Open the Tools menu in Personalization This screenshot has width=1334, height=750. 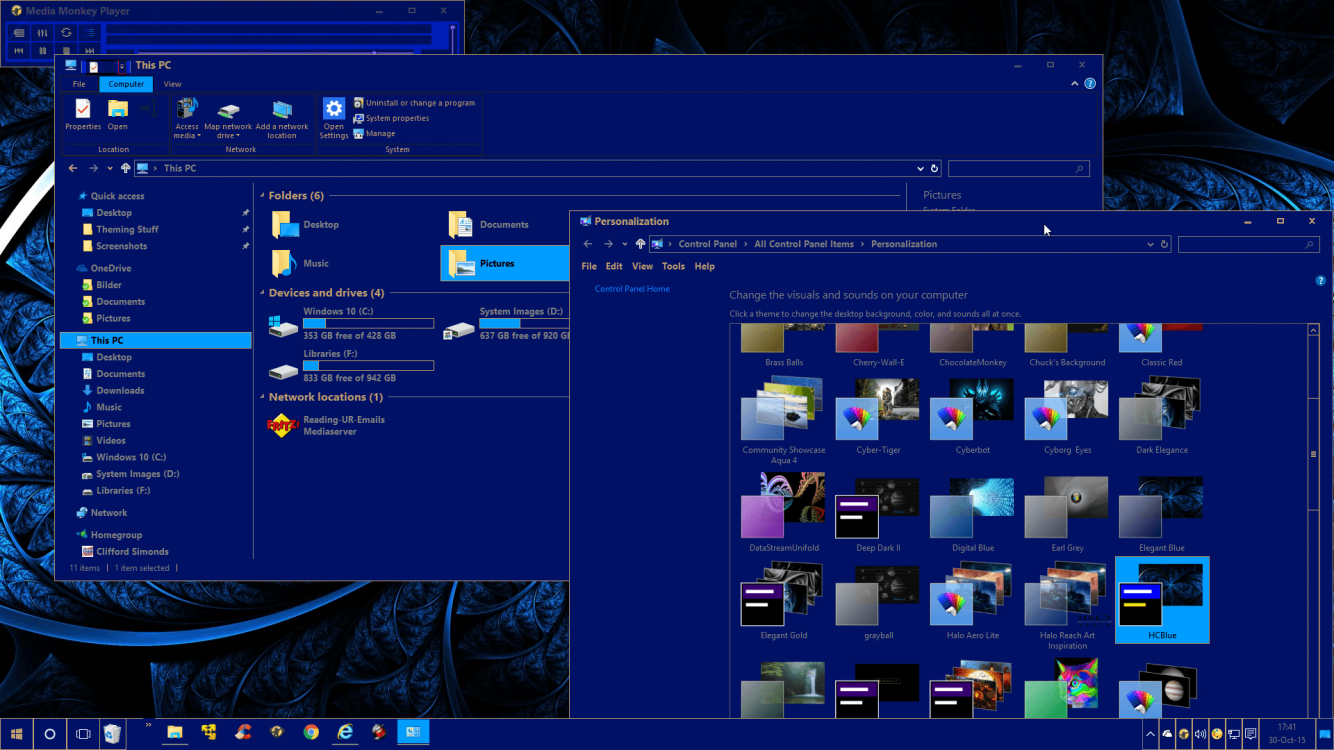673,266
